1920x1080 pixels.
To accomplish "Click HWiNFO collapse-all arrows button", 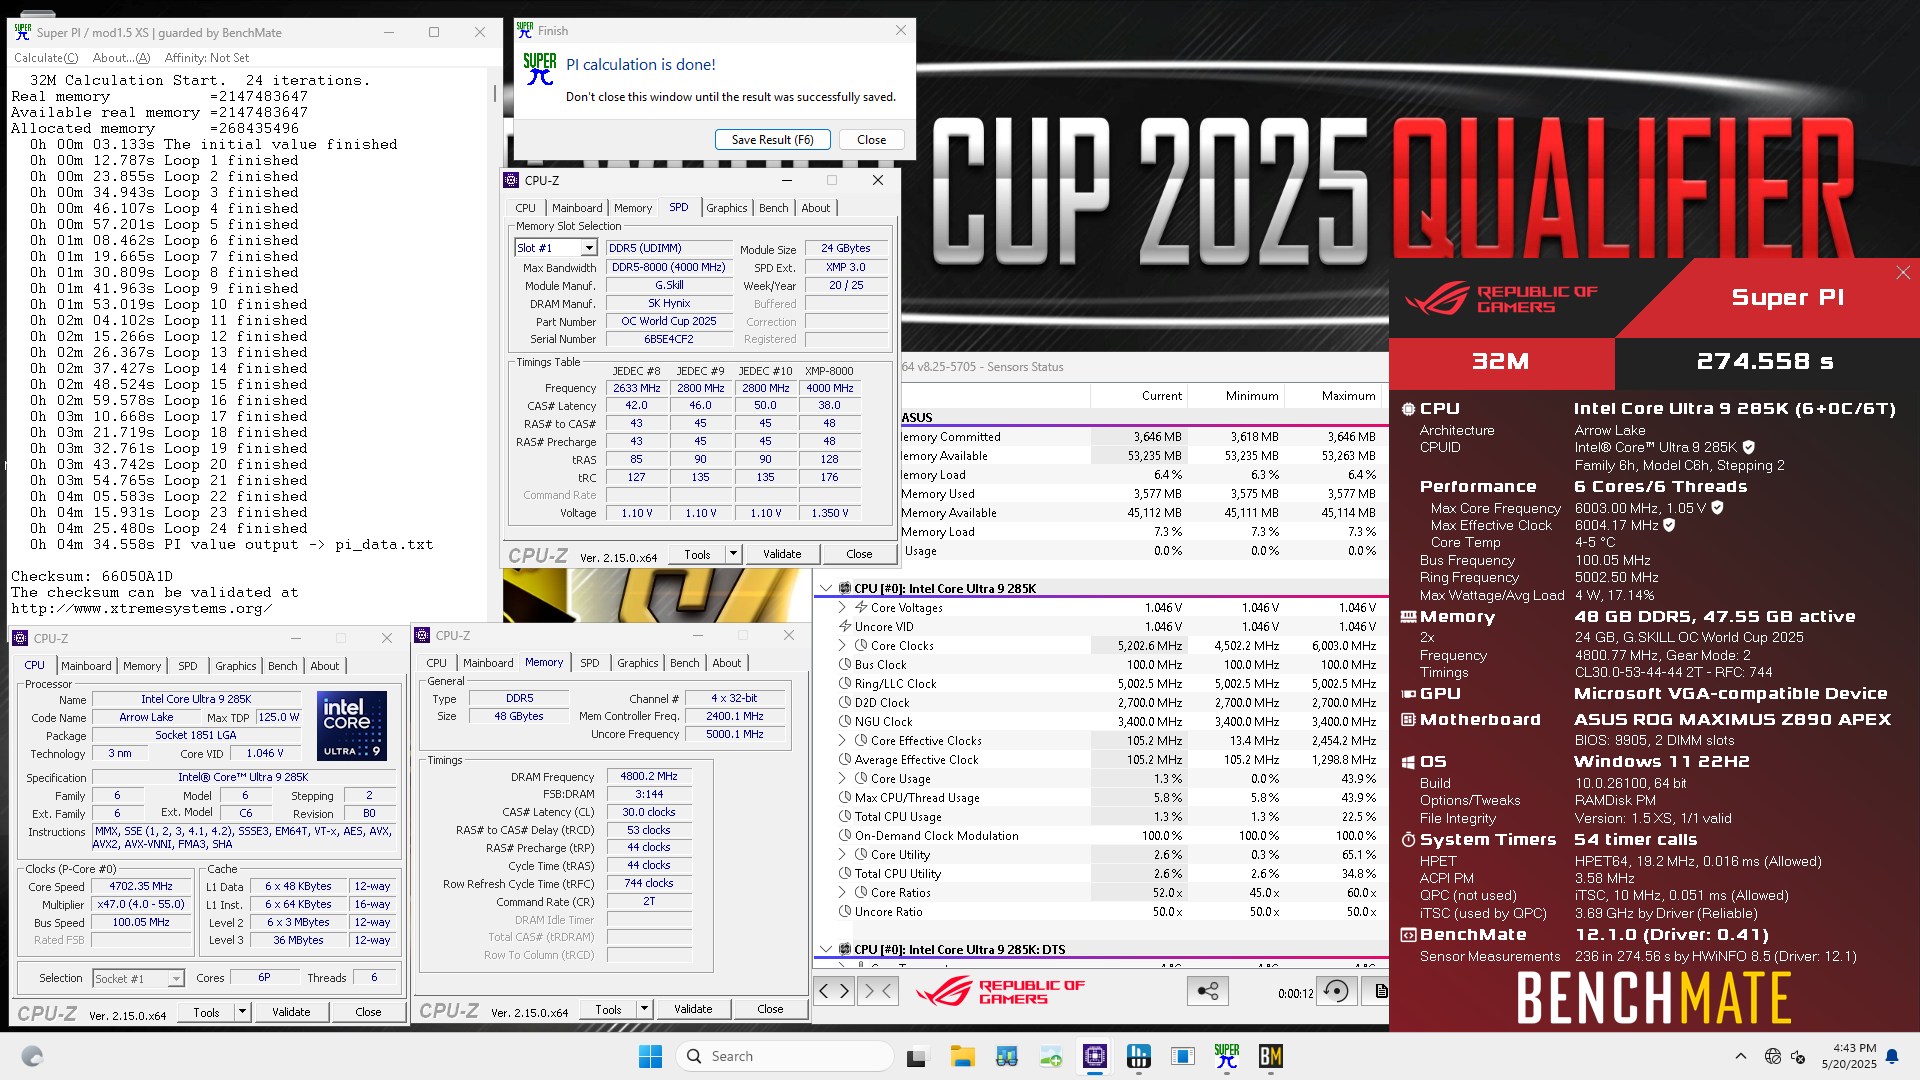I will click(878, 991).
